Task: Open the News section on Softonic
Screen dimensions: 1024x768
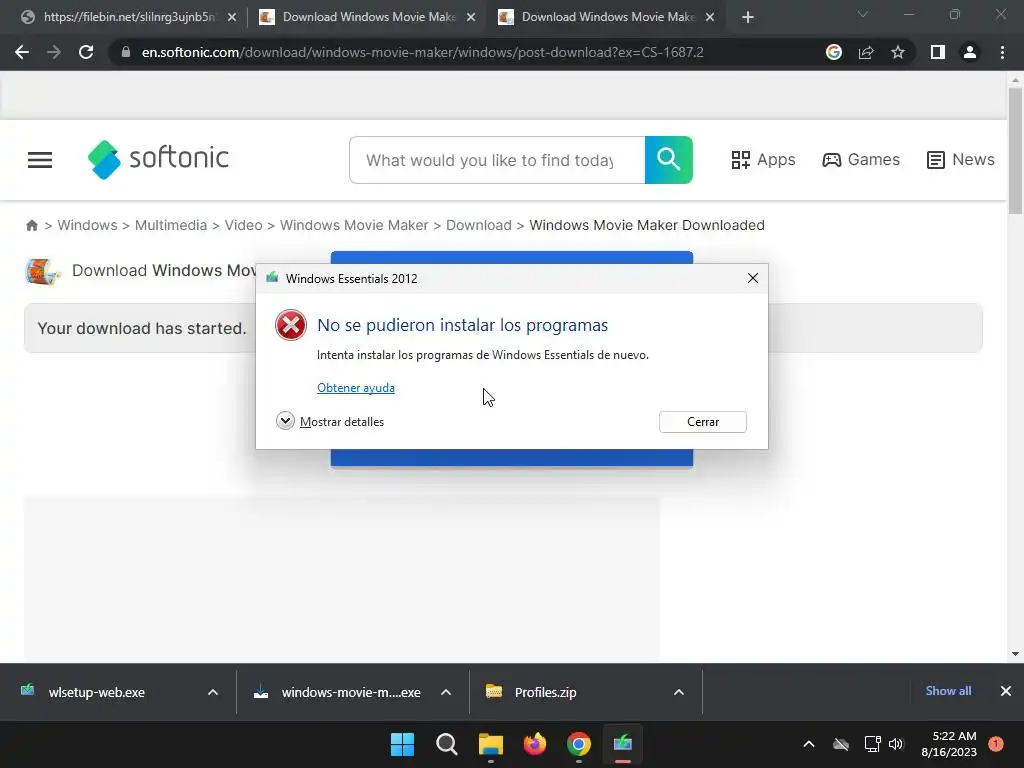Action: [x=960, y=160]
